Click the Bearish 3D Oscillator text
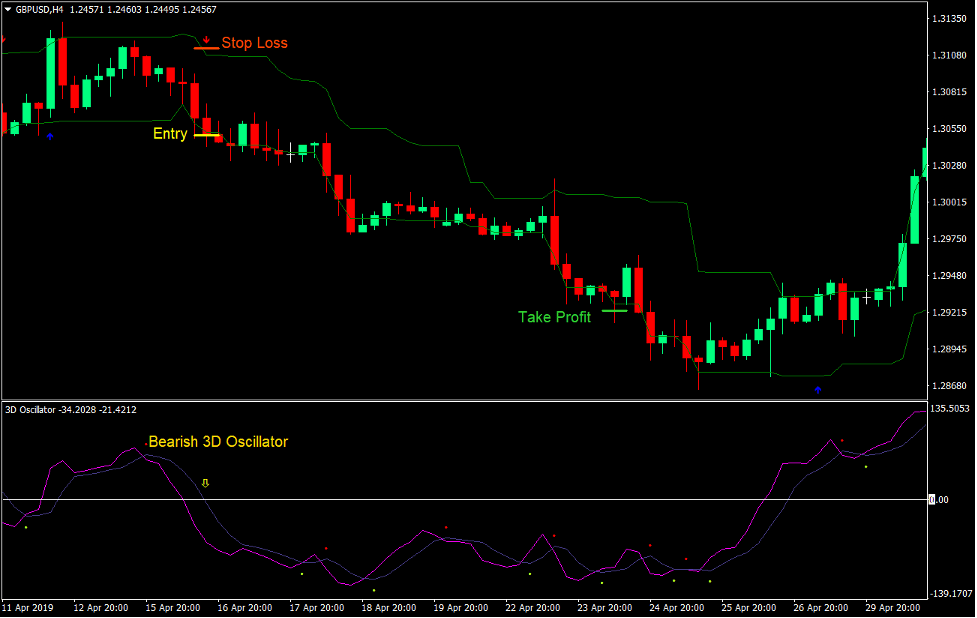Viewport: 977px width, 618px height. [218, 441]
